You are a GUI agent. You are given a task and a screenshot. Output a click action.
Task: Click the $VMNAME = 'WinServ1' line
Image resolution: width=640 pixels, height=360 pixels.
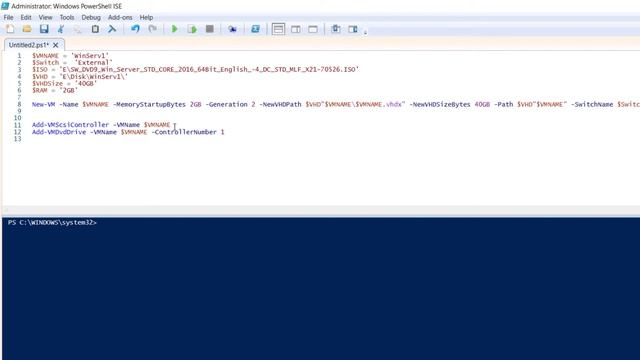(x=71, y=56)
